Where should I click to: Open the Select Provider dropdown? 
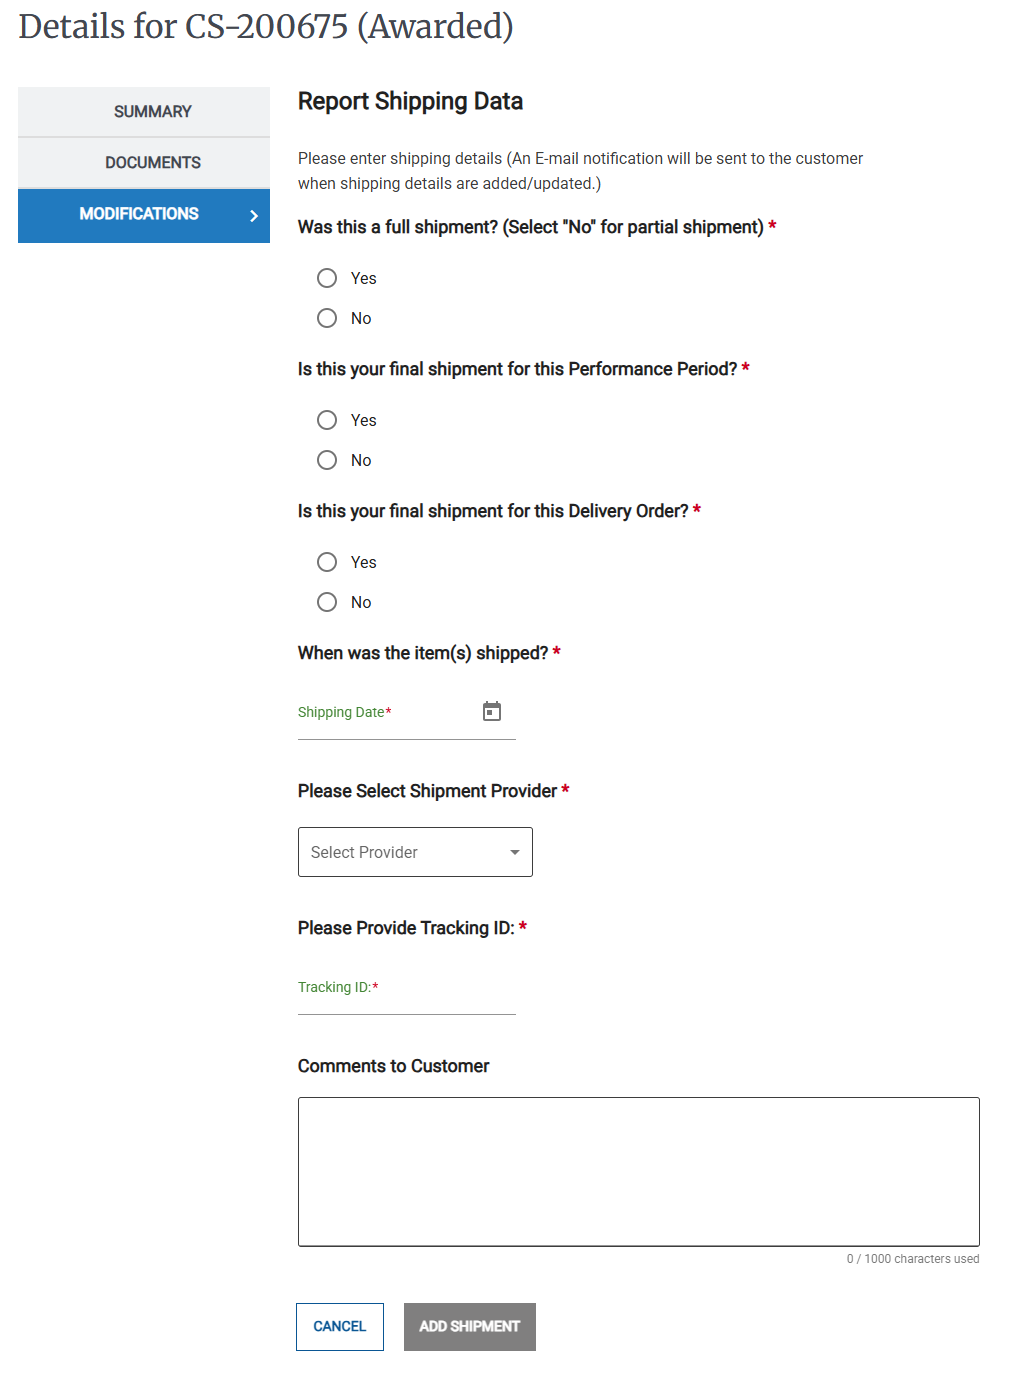tap(415, 852)
